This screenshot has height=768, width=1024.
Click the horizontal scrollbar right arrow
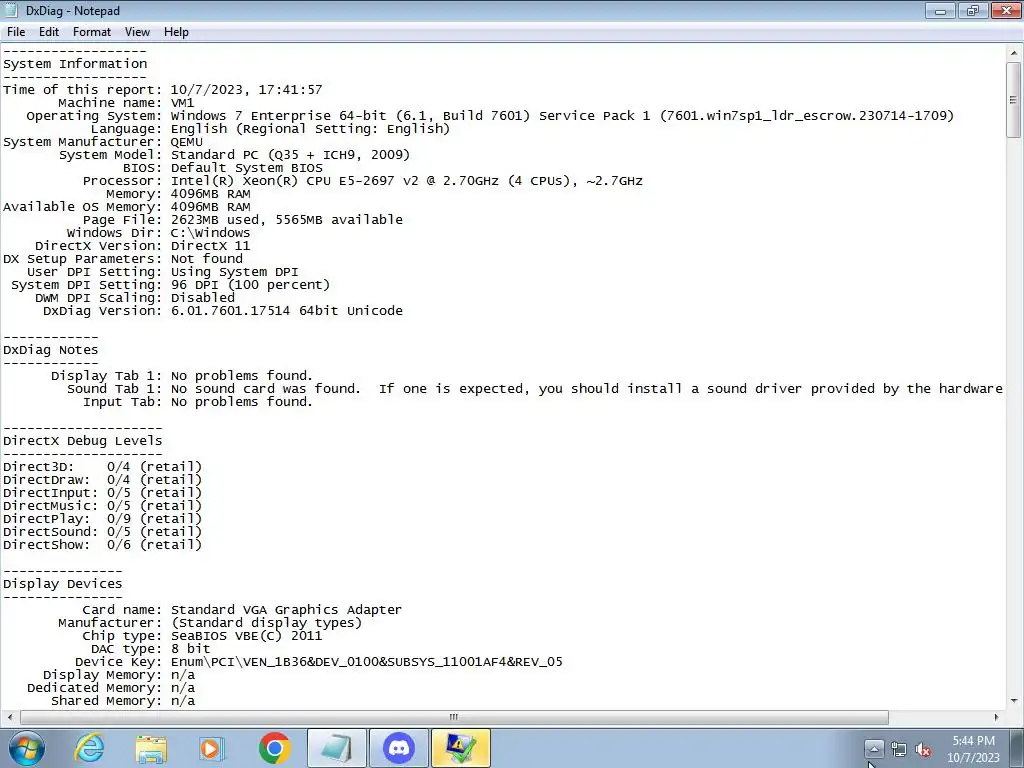[x=996, y=717]
